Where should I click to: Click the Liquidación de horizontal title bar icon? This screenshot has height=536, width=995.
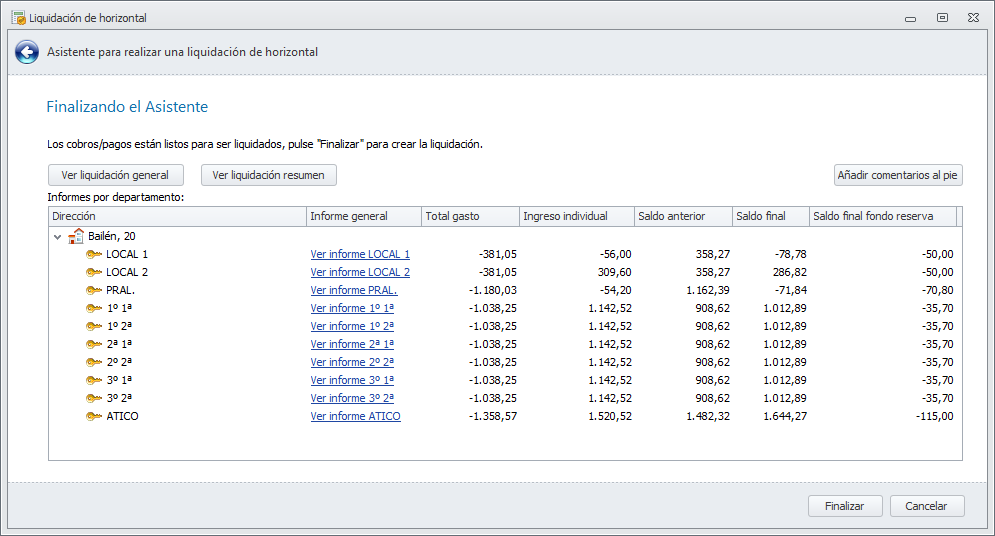point(18,17)
